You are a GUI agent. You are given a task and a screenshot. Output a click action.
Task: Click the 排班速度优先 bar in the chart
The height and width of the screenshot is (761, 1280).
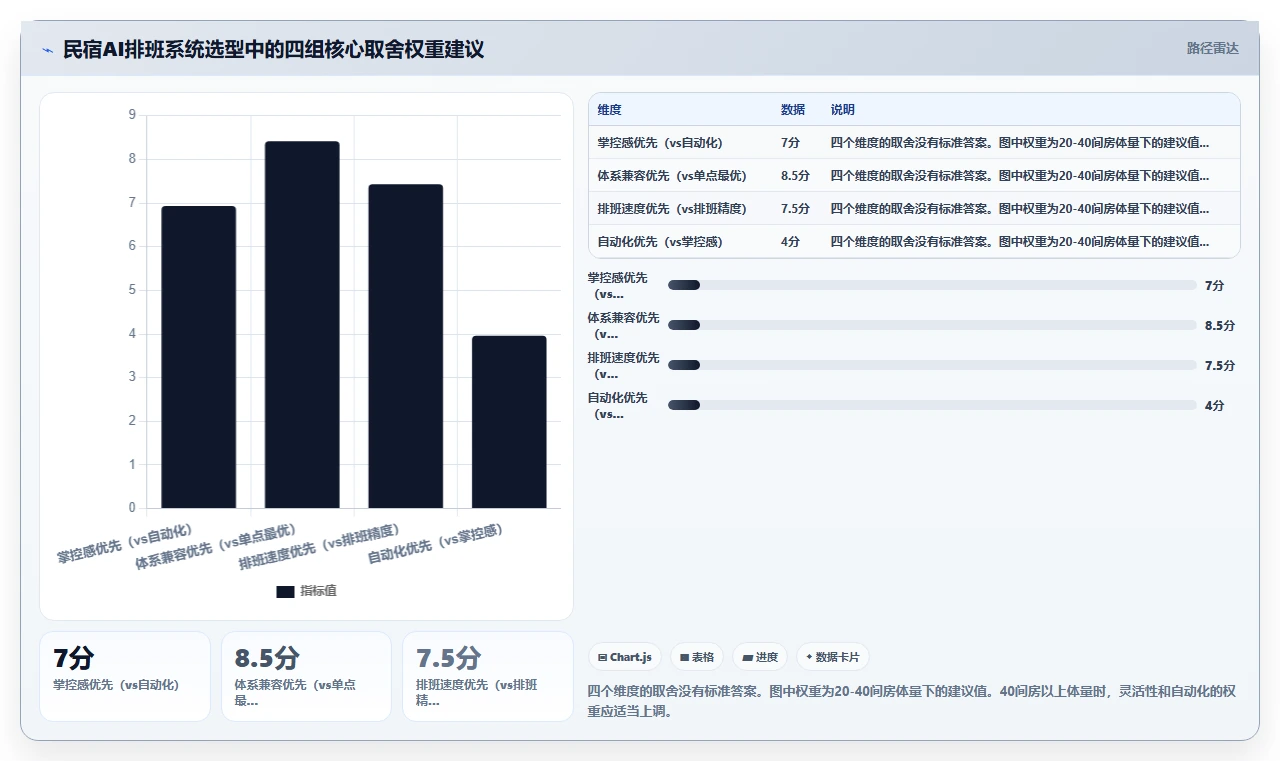pyautogui.click(x=406, y=346)
